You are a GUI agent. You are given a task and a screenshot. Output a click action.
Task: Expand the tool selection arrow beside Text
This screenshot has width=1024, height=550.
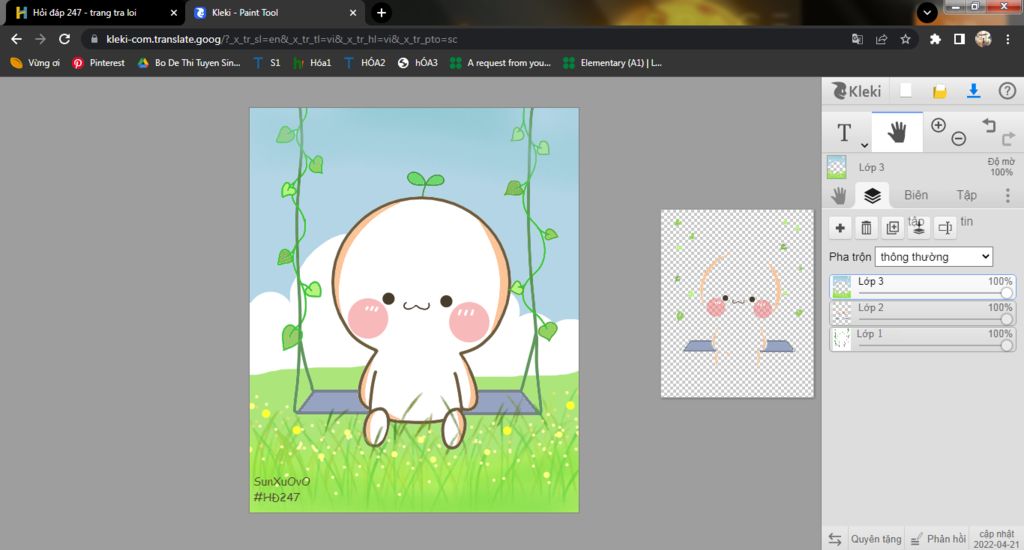tap(864, 145)
